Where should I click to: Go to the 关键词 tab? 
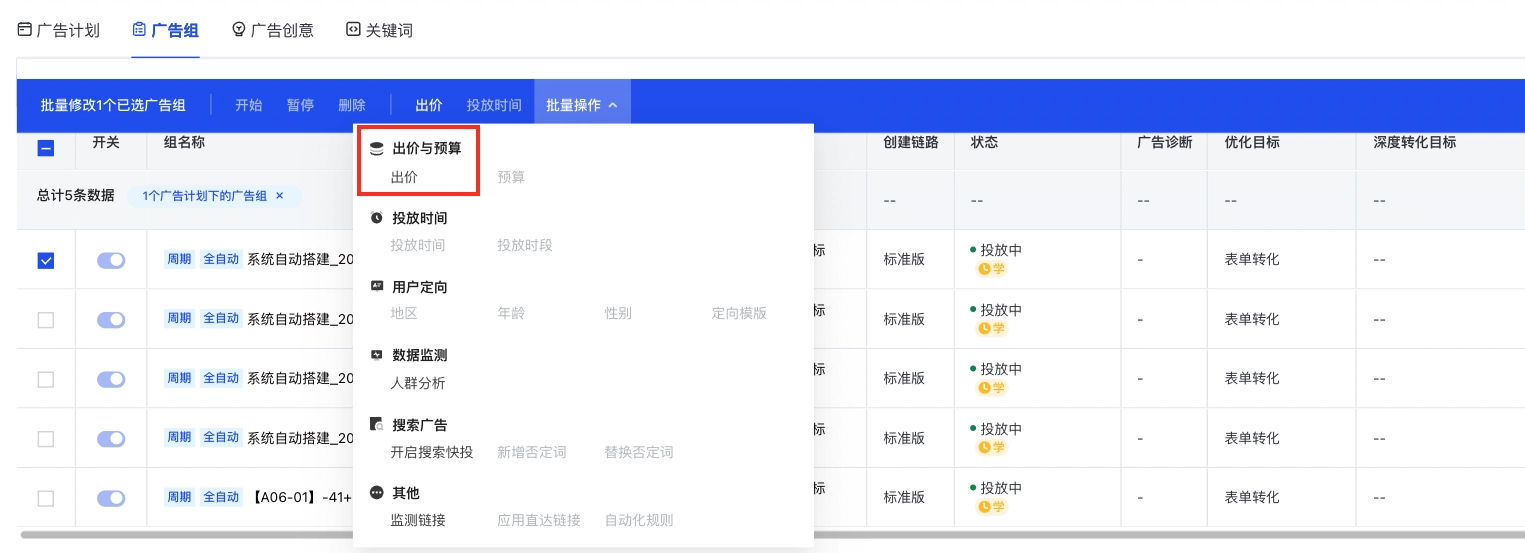point(379,30)
